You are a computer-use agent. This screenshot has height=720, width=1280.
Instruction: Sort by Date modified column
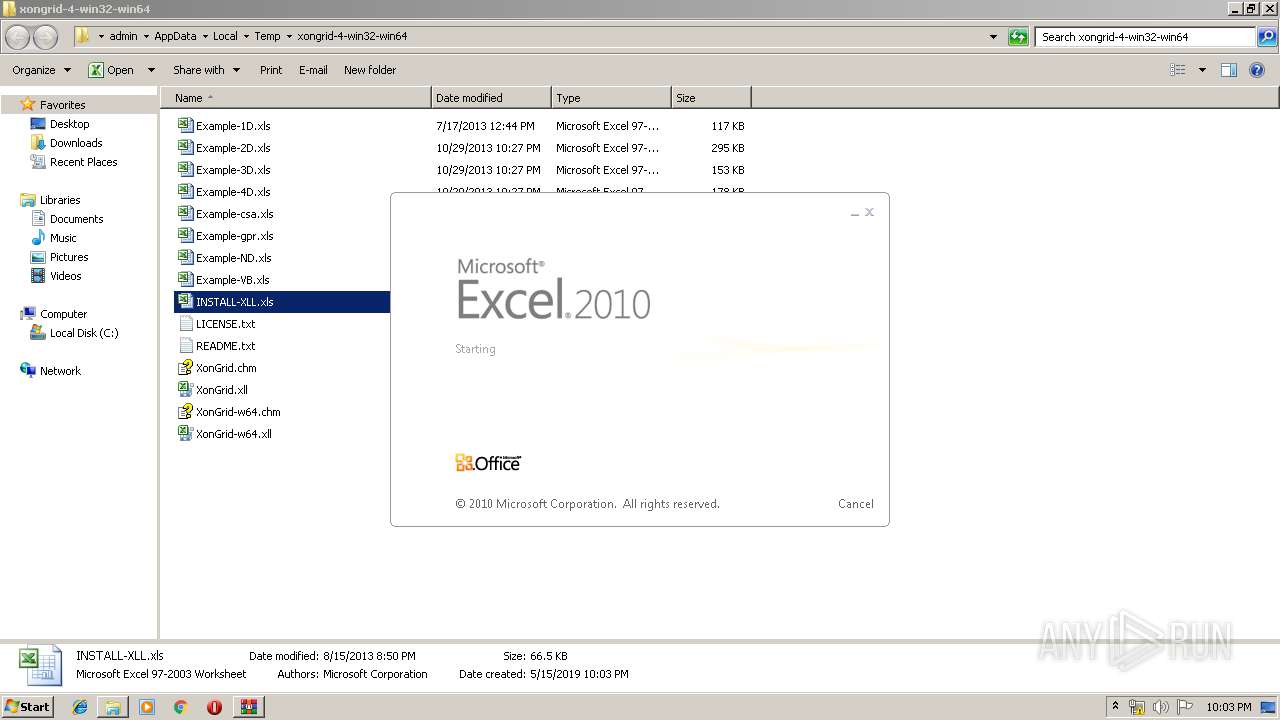click(491, 98)
